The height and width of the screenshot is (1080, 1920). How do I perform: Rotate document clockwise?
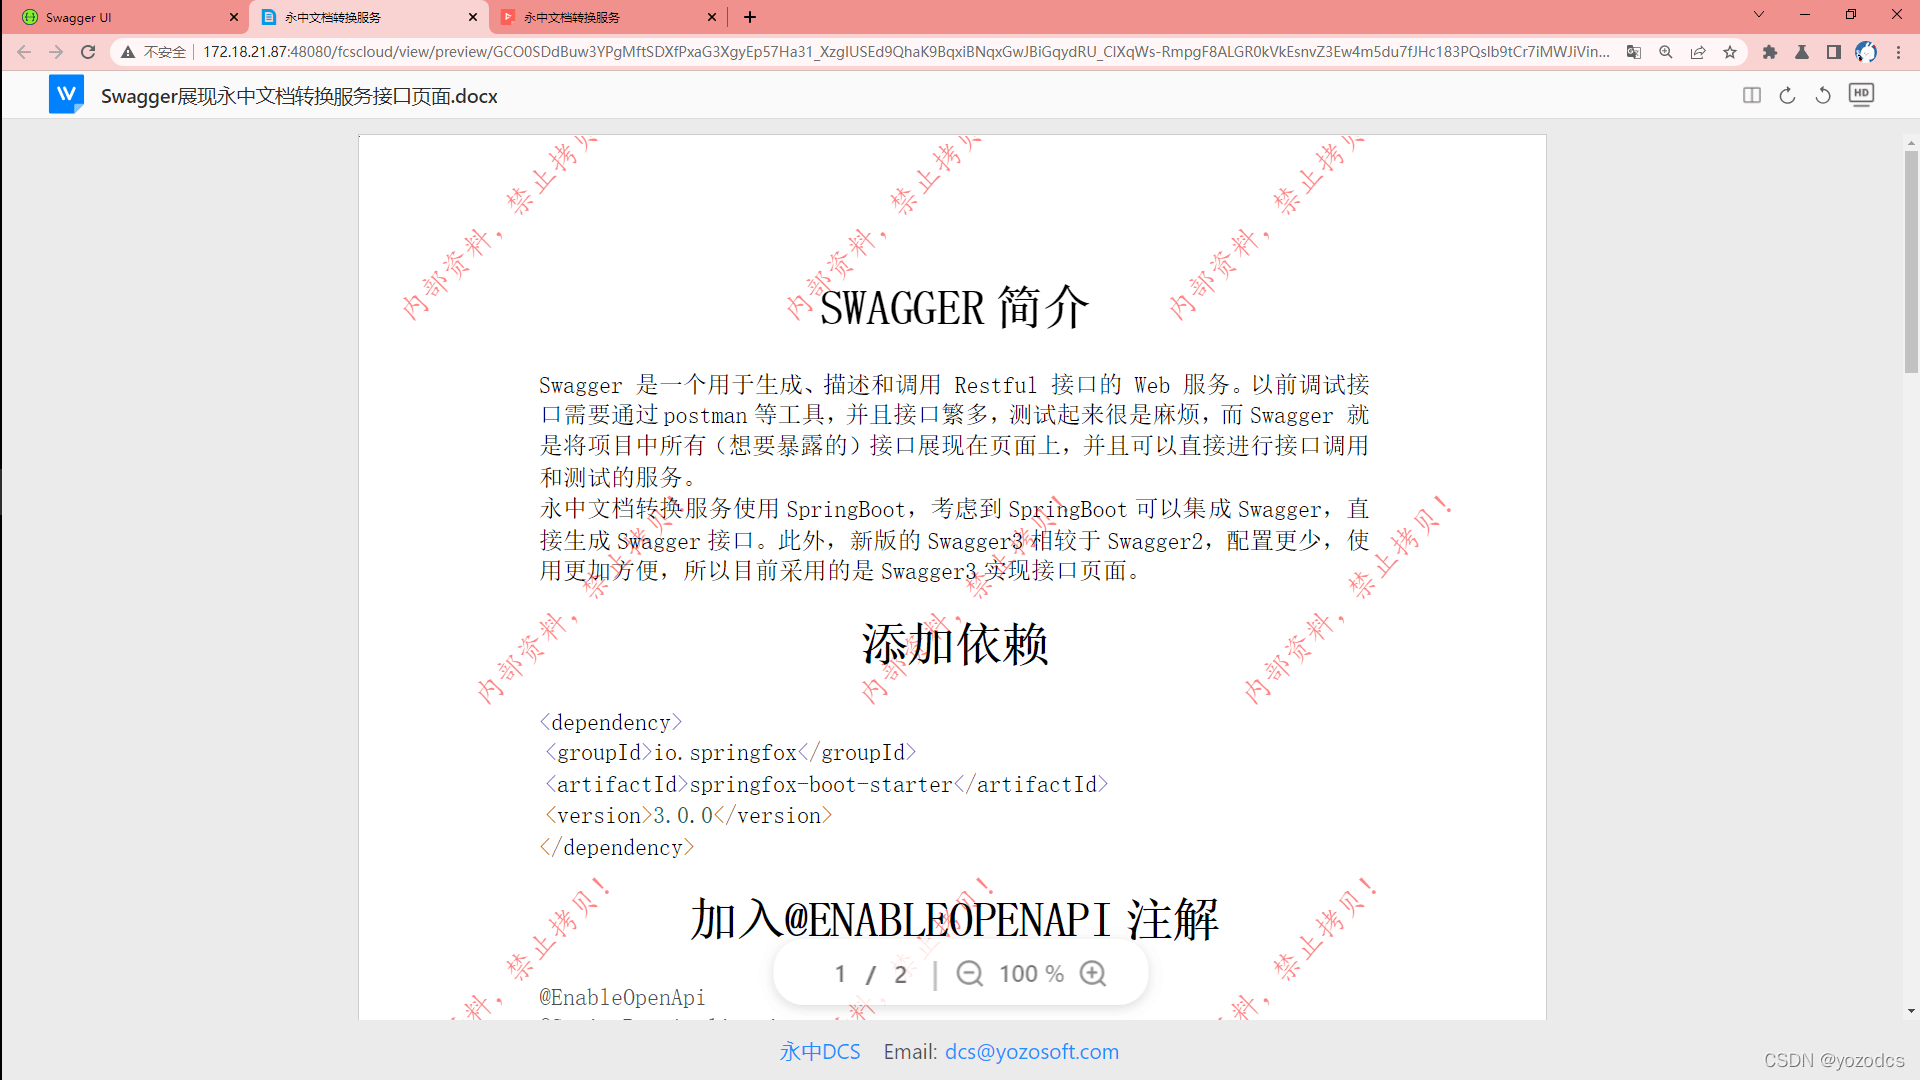(x=1788, y=95)
